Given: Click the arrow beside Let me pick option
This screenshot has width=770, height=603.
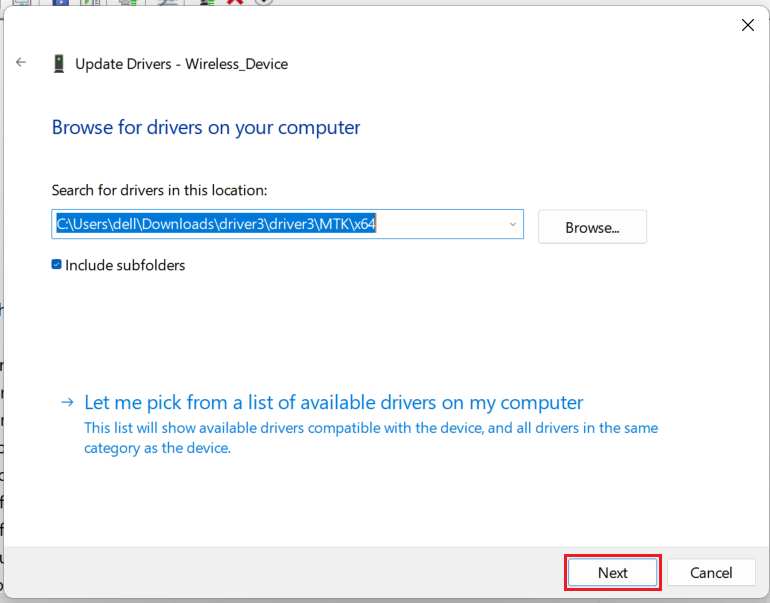Looking at the screenshot, I should tap(67, 403).
